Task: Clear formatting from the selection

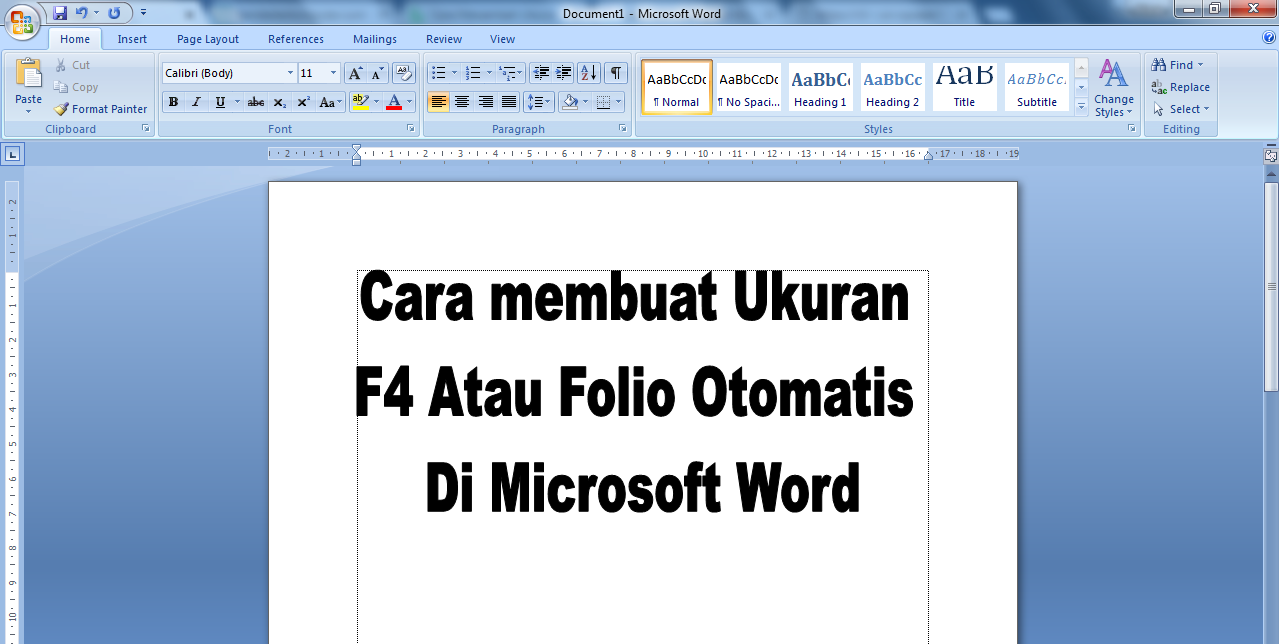Action: (x=404, y=73)
